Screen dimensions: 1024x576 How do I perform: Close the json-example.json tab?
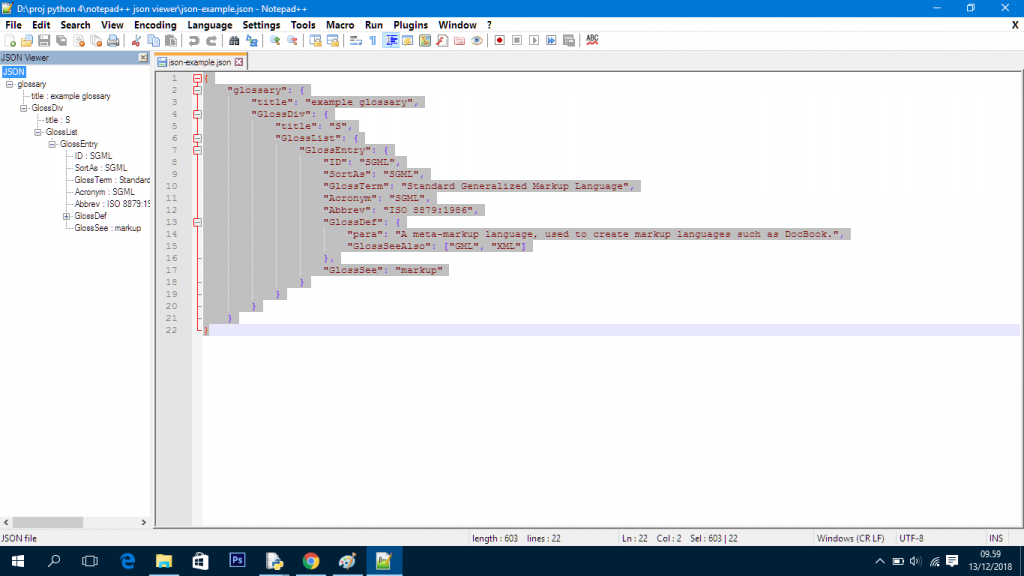[239, 62]
